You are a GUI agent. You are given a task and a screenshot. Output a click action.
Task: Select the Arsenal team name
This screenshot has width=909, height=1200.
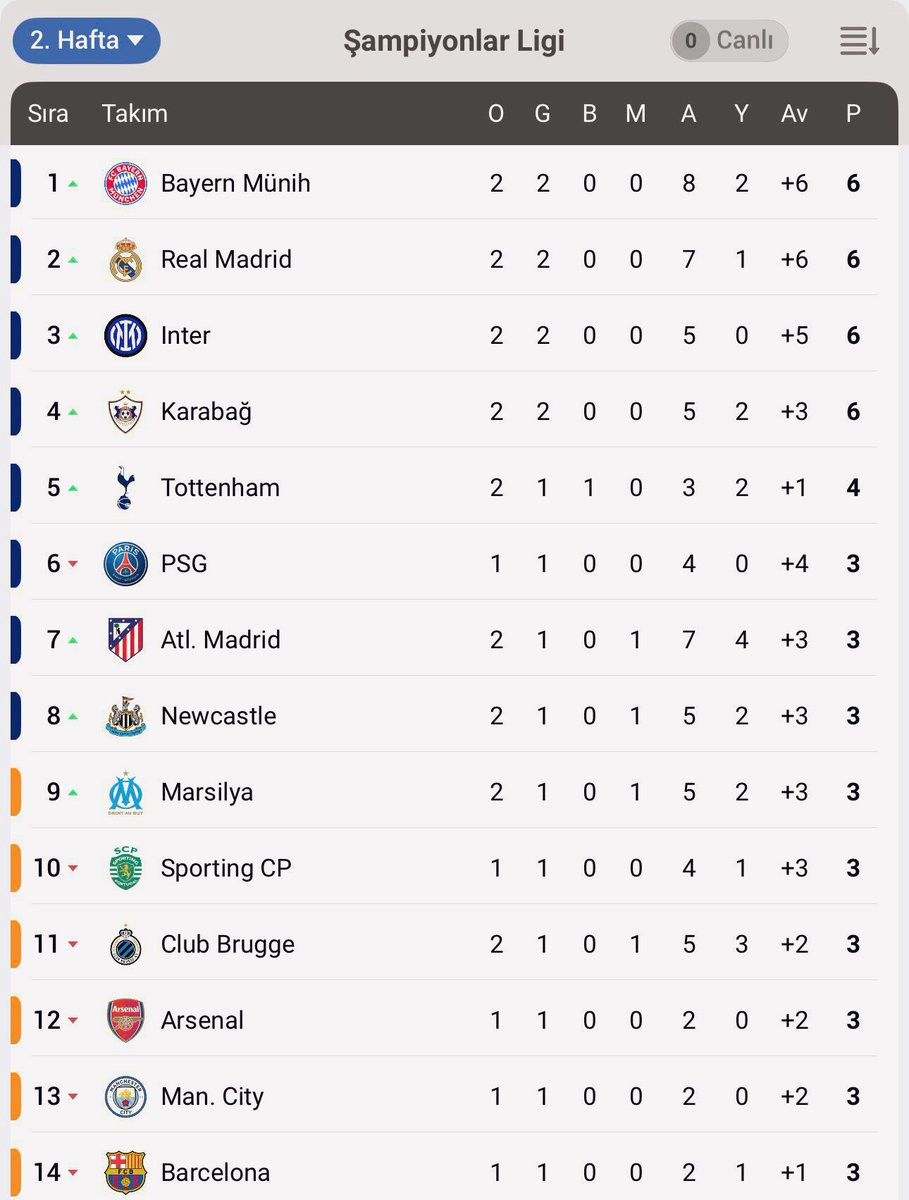pos(202,1020)
